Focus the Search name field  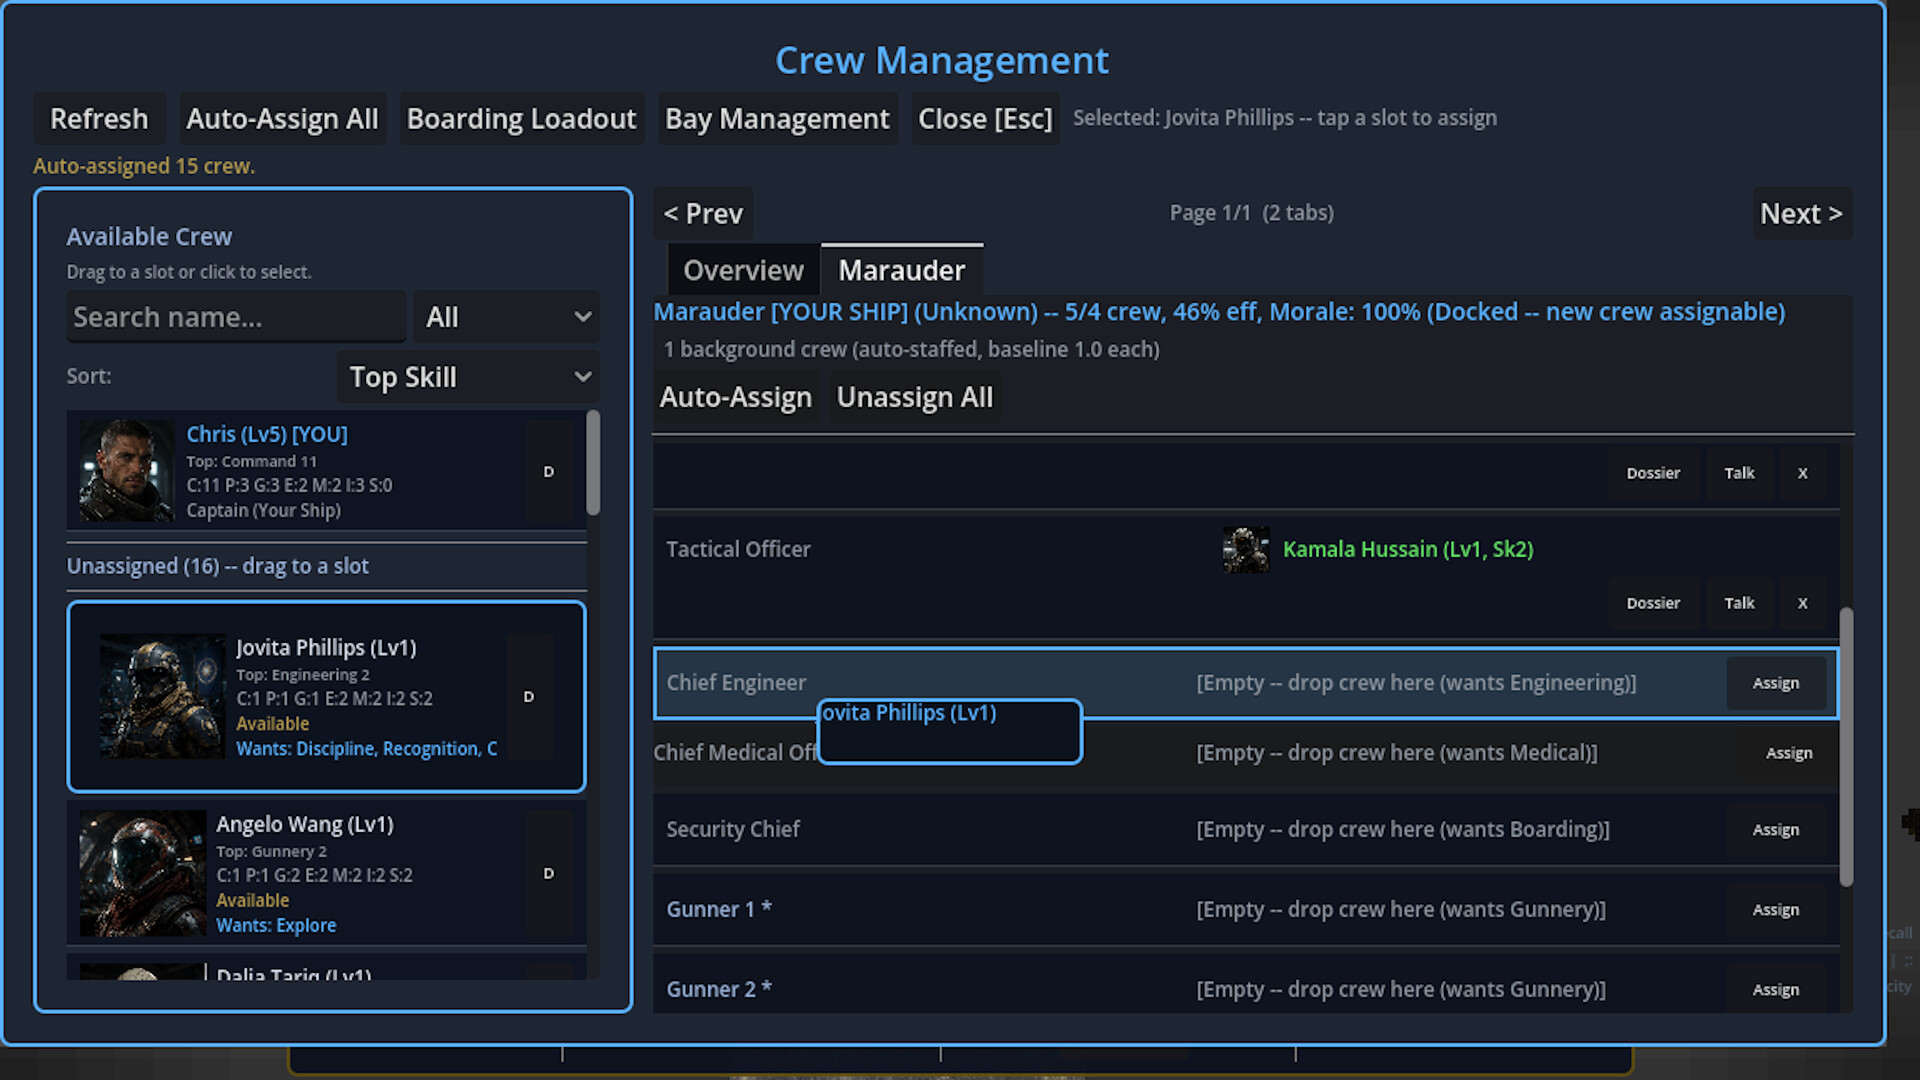click(x=236, y=317)
